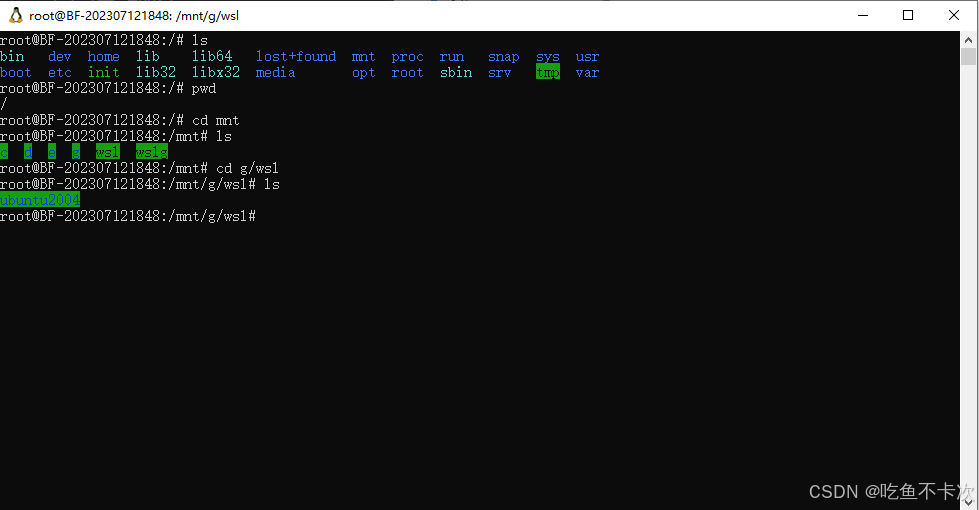Screen dimensions: 979x510
Task: Click the 'opt' directory entry
Action: tap(363, 72)
